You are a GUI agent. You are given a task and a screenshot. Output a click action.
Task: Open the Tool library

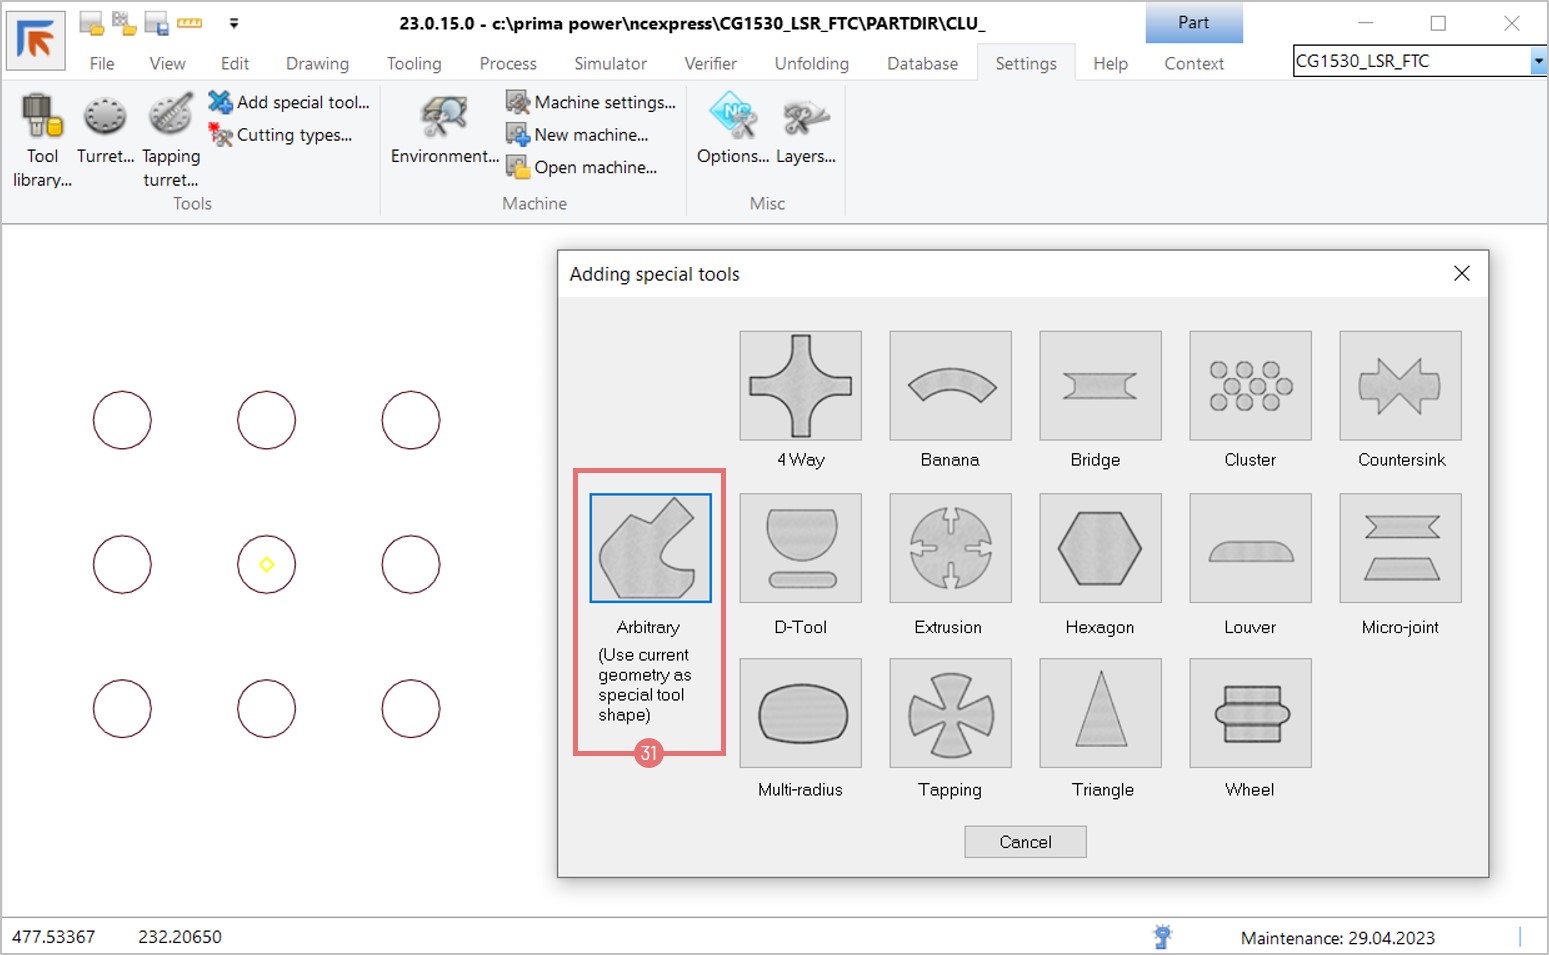pos(42,140)
